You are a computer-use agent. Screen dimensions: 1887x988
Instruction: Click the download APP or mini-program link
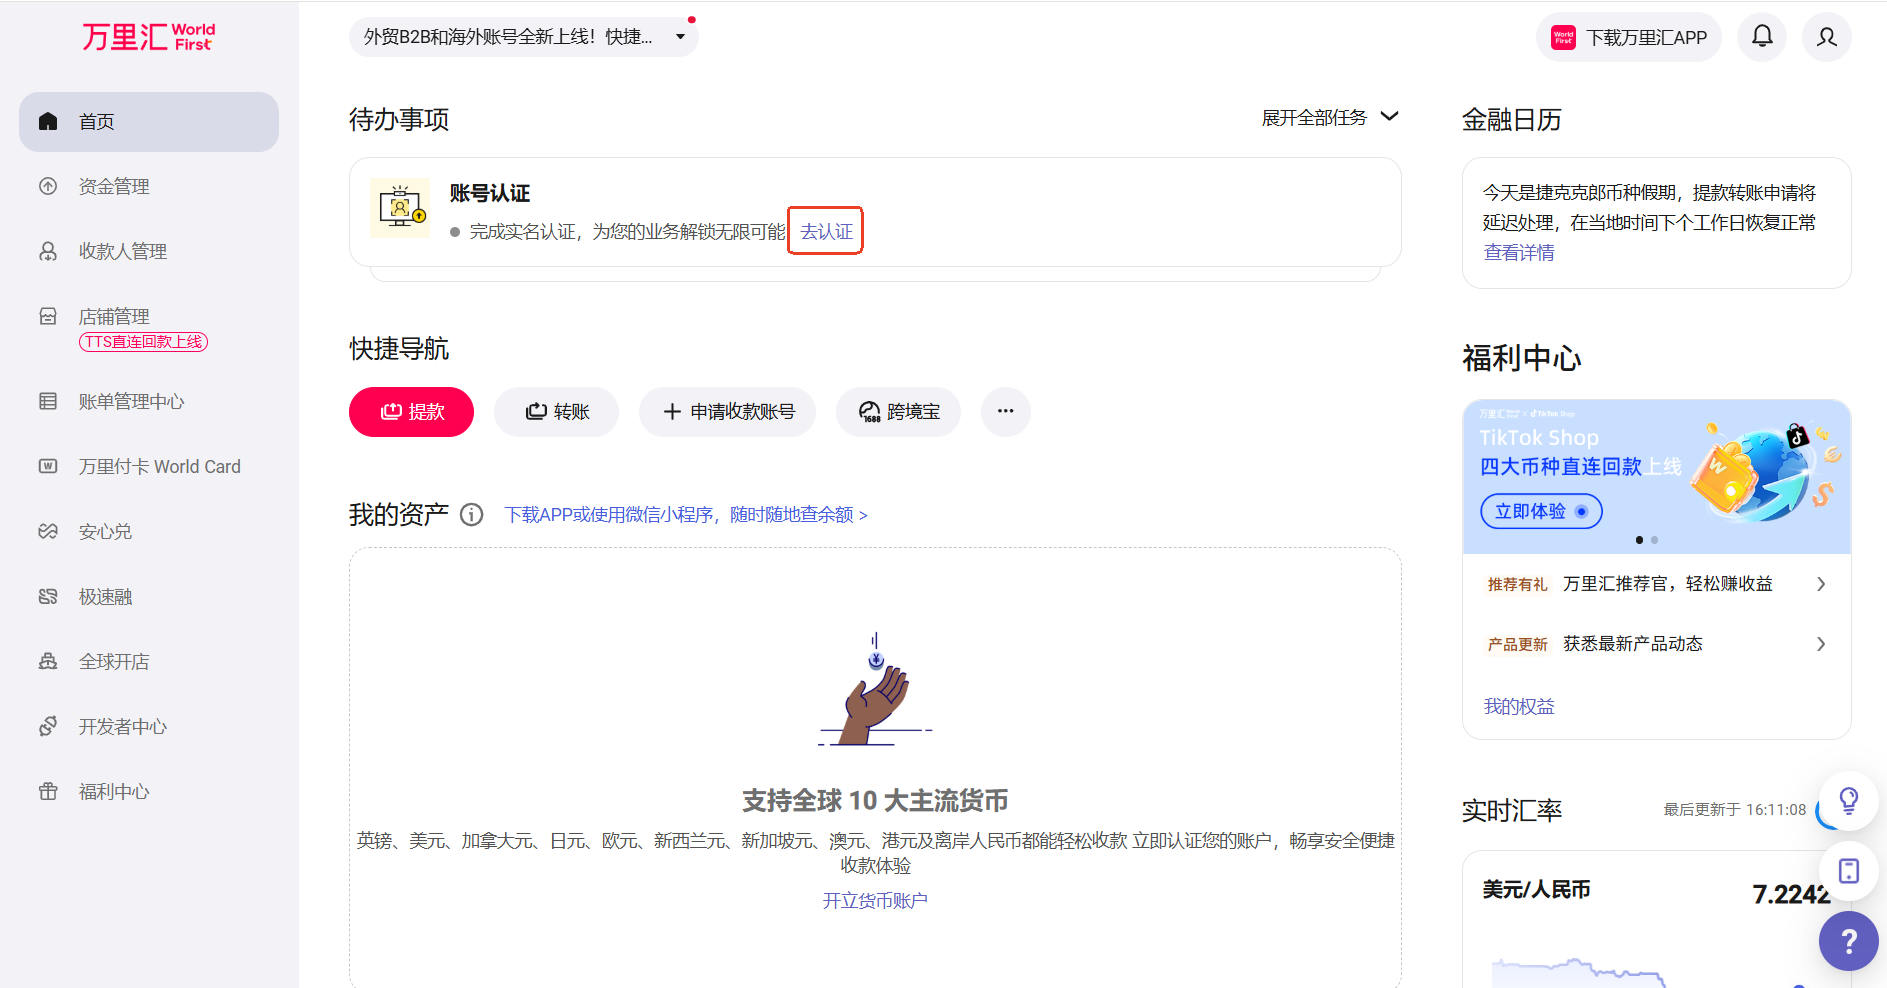click(x=686, y=514)
